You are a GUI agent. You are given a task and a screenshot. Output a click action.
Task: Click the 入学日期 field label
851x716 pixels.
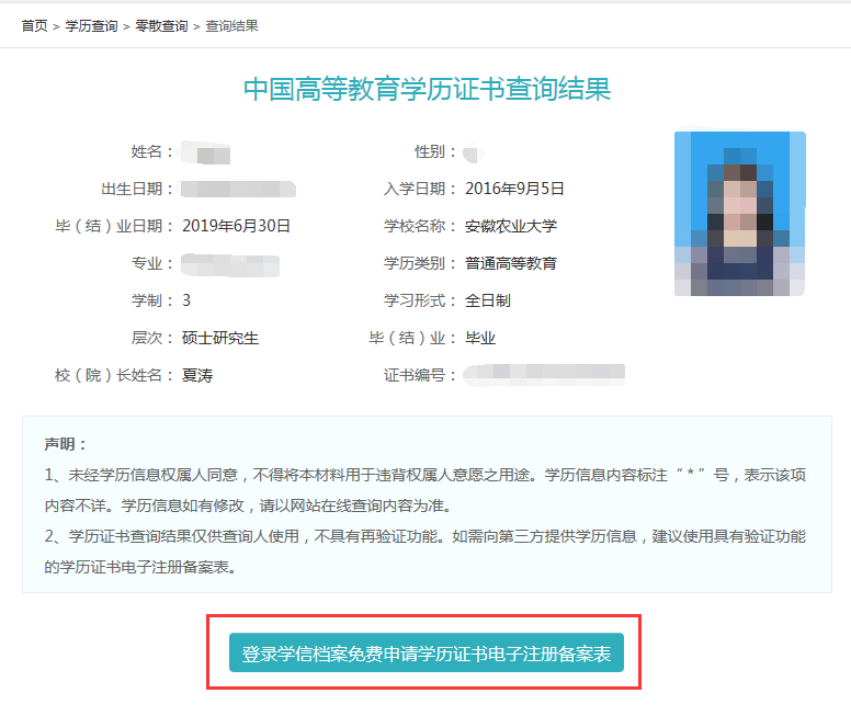420,189
